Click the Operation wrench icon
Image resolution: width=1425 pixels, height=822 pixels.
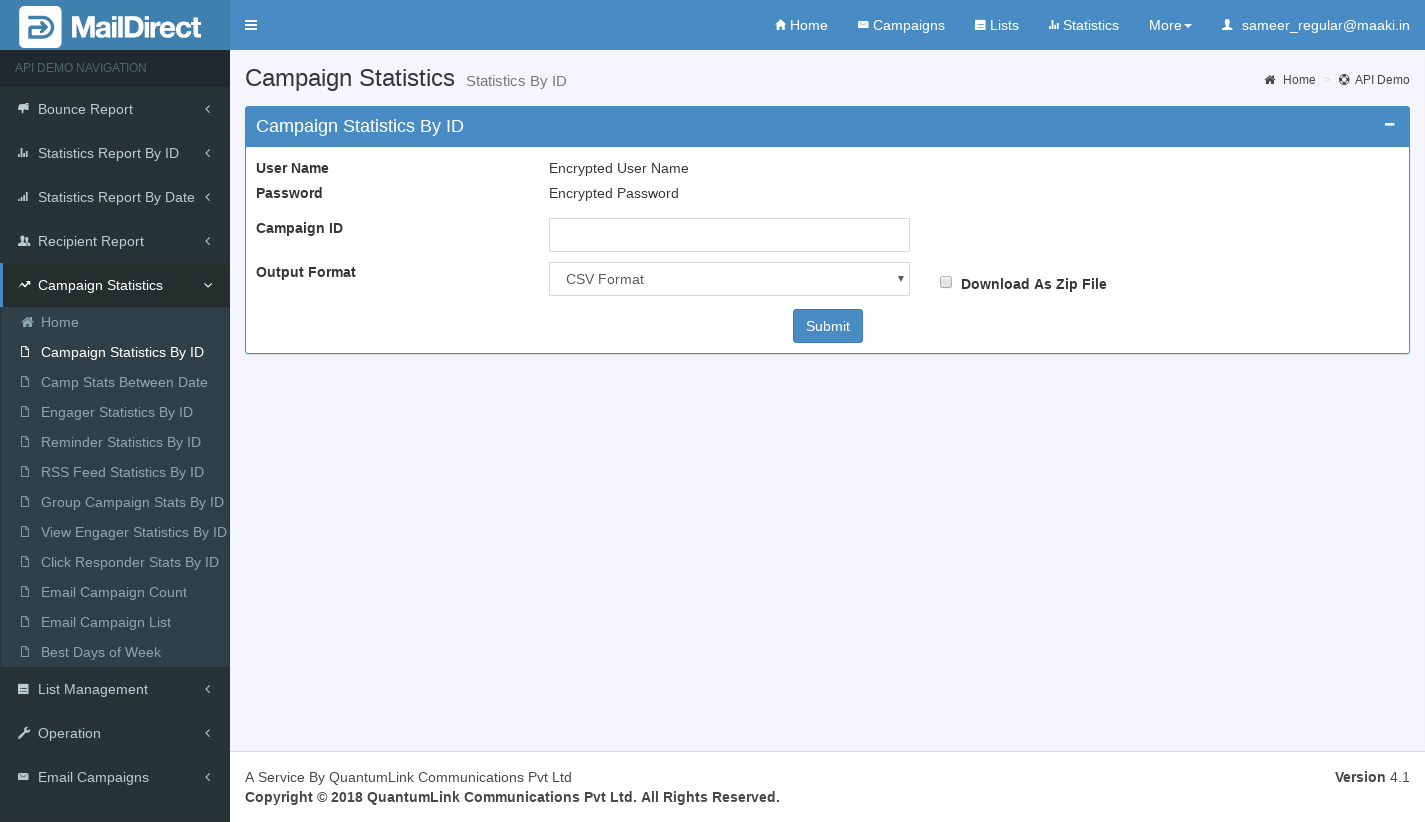coord(23,733)
